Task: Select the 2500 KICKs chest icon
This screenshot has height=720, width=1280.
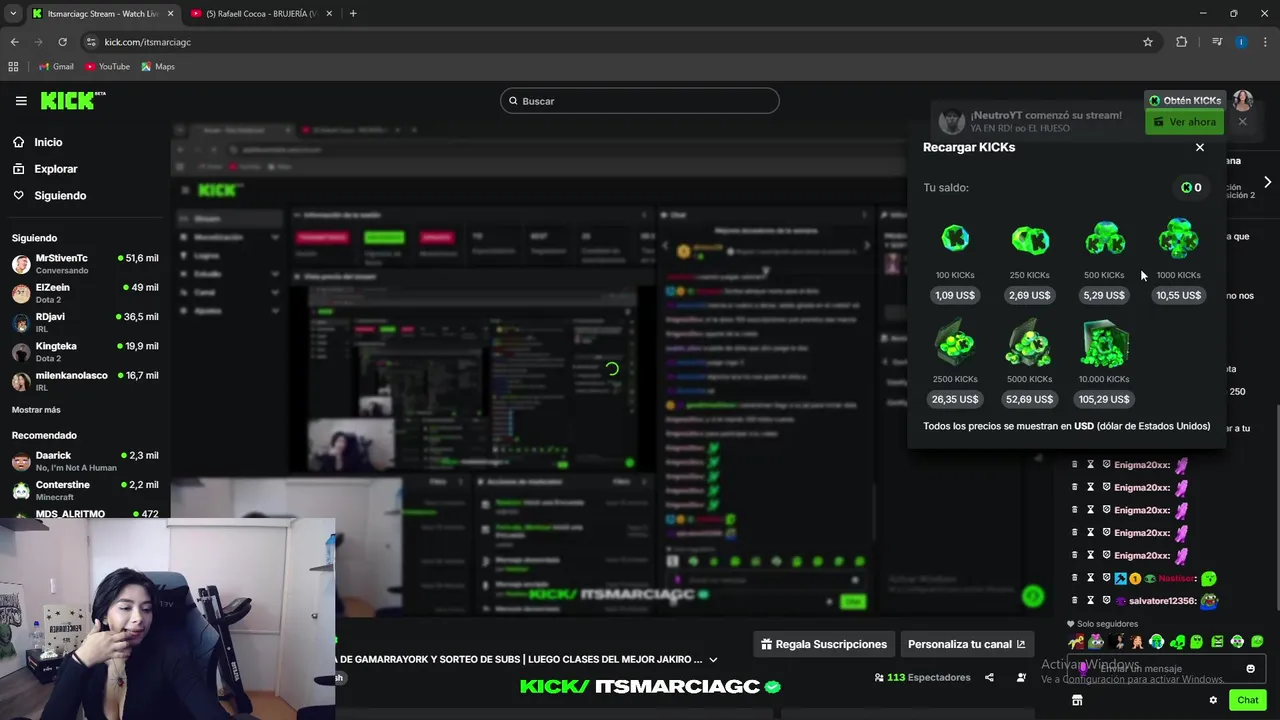Action: [955, 343]
